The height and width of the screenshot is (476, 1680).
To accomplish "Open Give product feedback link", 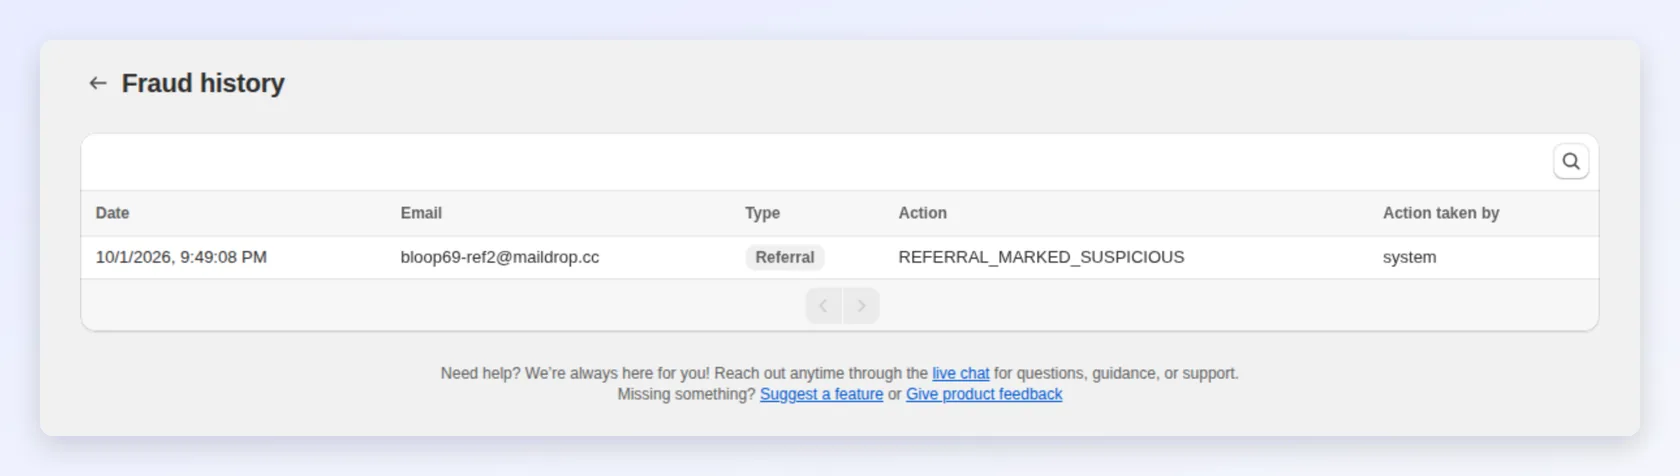I will point(984,394).
